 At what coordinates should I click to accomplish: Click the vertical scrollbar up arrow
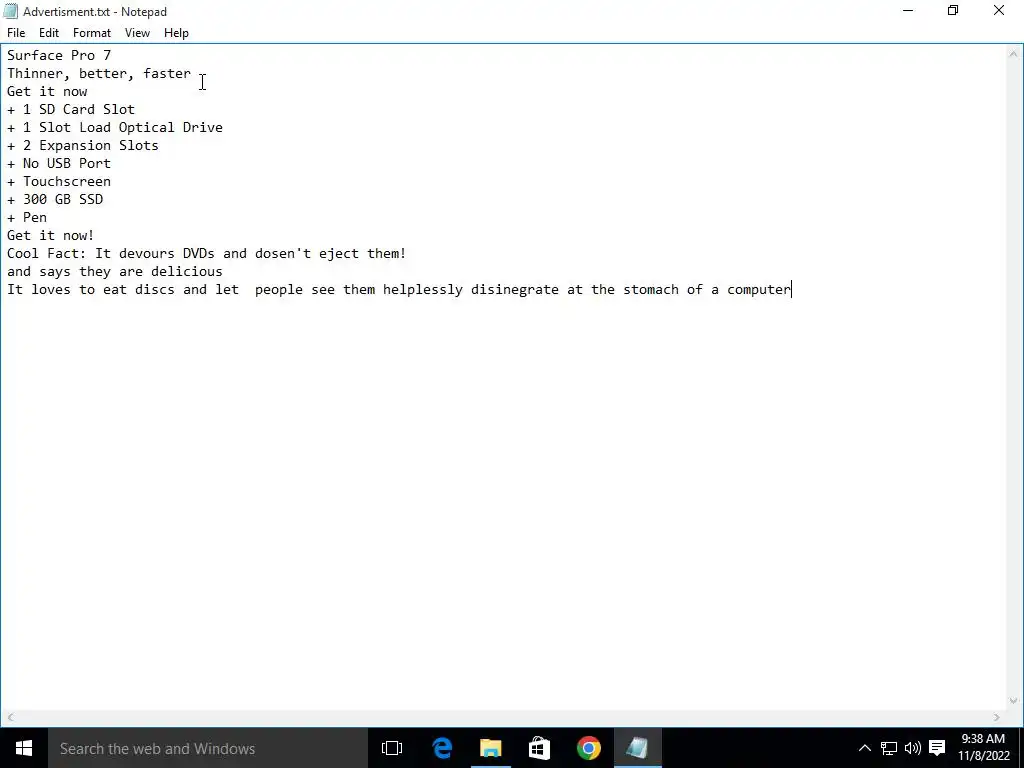coord(1014,54)
